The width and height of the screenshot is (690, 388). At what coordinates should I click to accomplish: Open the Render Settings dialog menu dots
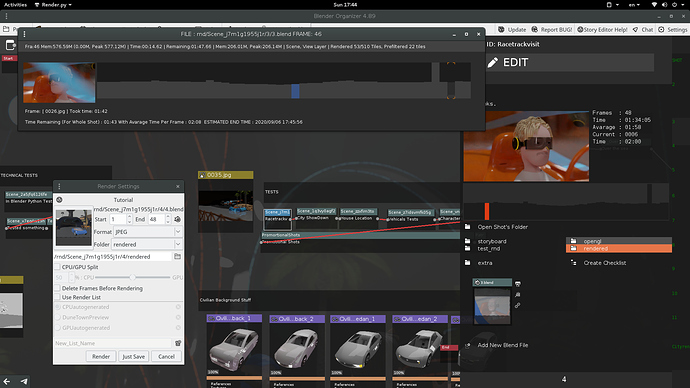click(59, 187)
